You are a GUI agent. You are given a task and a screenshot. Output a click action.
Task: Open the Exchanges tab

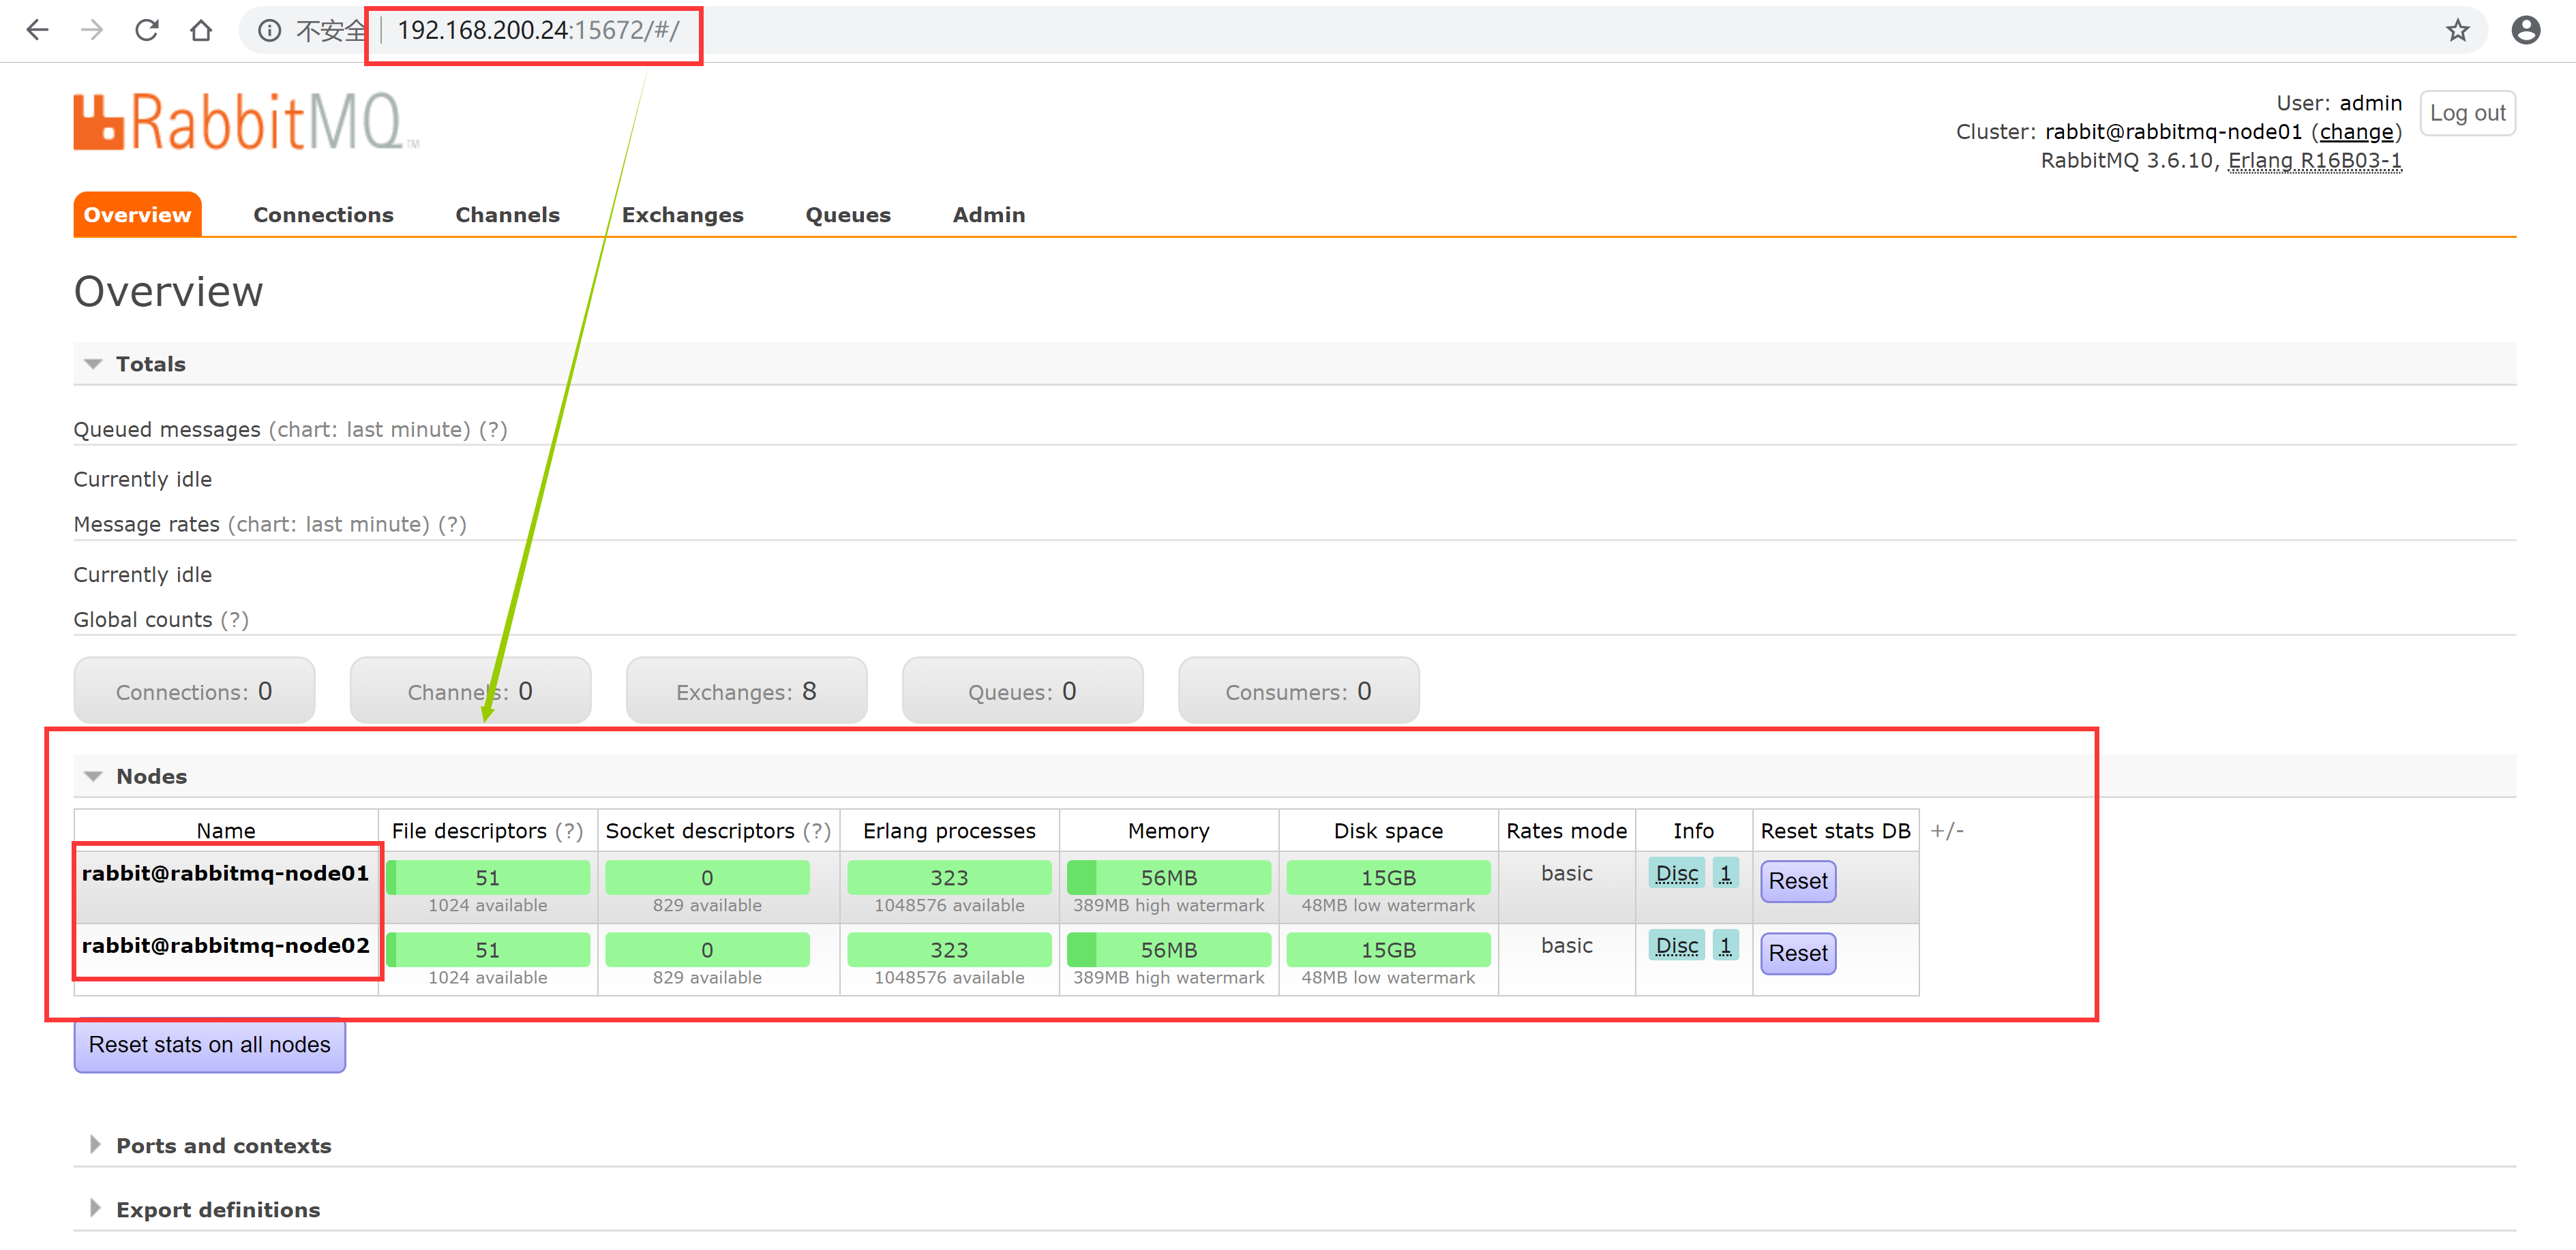[682, 215]
